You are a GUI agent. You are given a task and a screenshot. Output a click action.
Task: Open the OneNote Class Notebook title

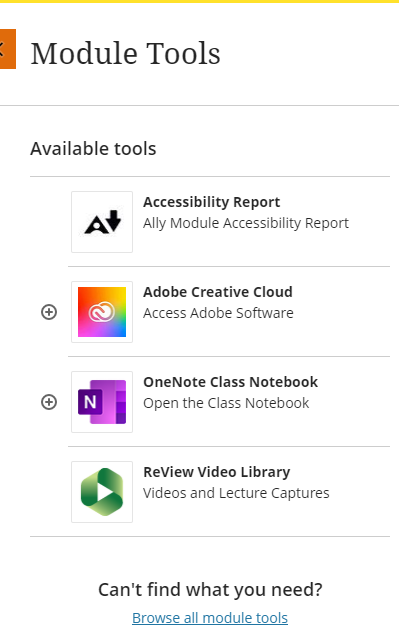click(x=230, y=382)
